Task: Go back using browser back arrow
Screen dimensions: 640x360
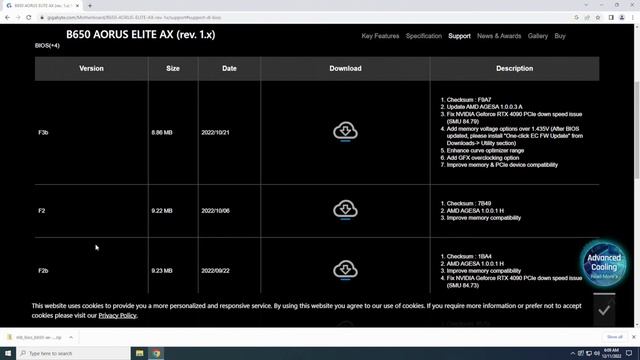Action: pyautogui.click(x=7, y=18)
